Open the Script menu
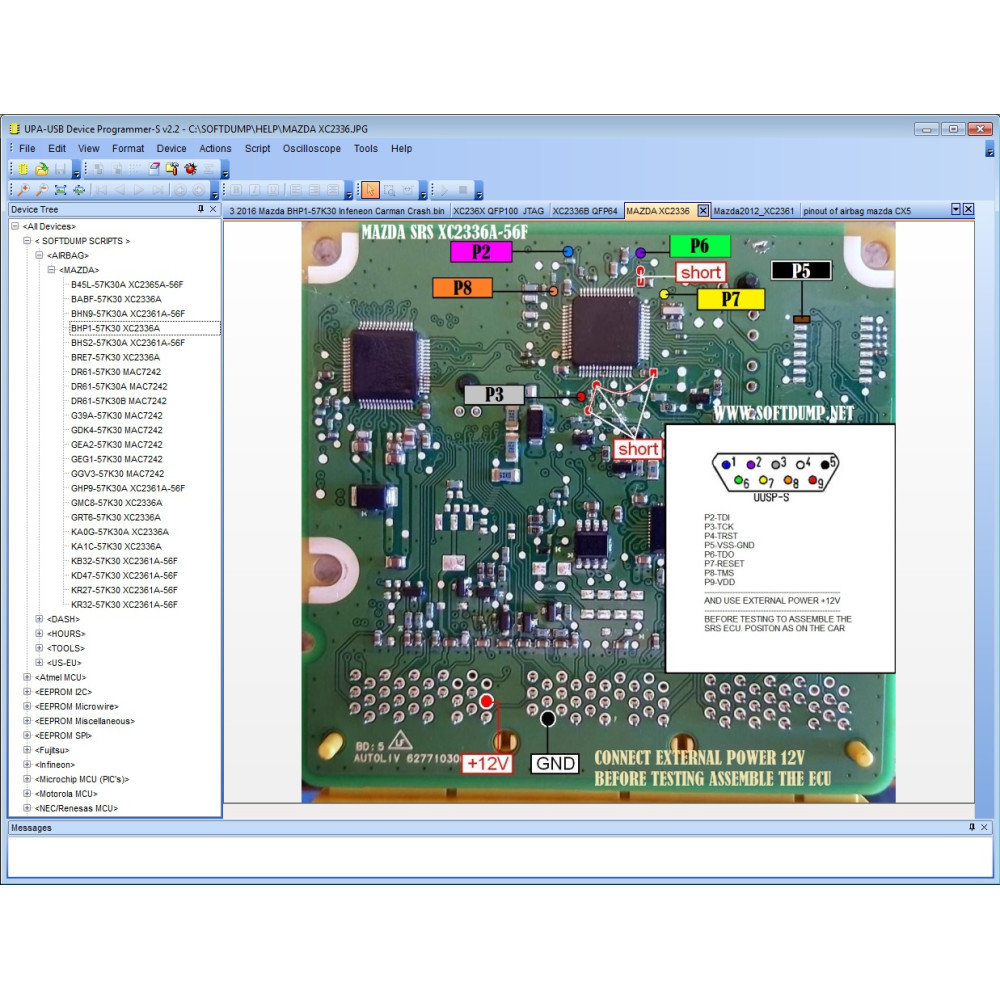 pyautogui.click(x=258, y=149)
